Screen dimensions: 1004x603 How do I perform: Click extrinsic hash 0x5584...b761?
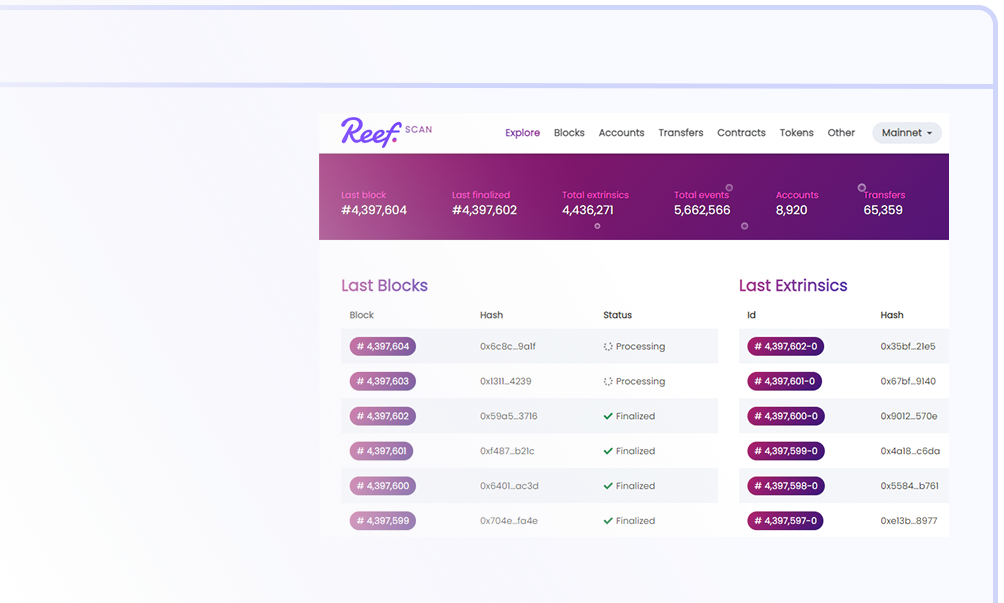coord(909,486)
